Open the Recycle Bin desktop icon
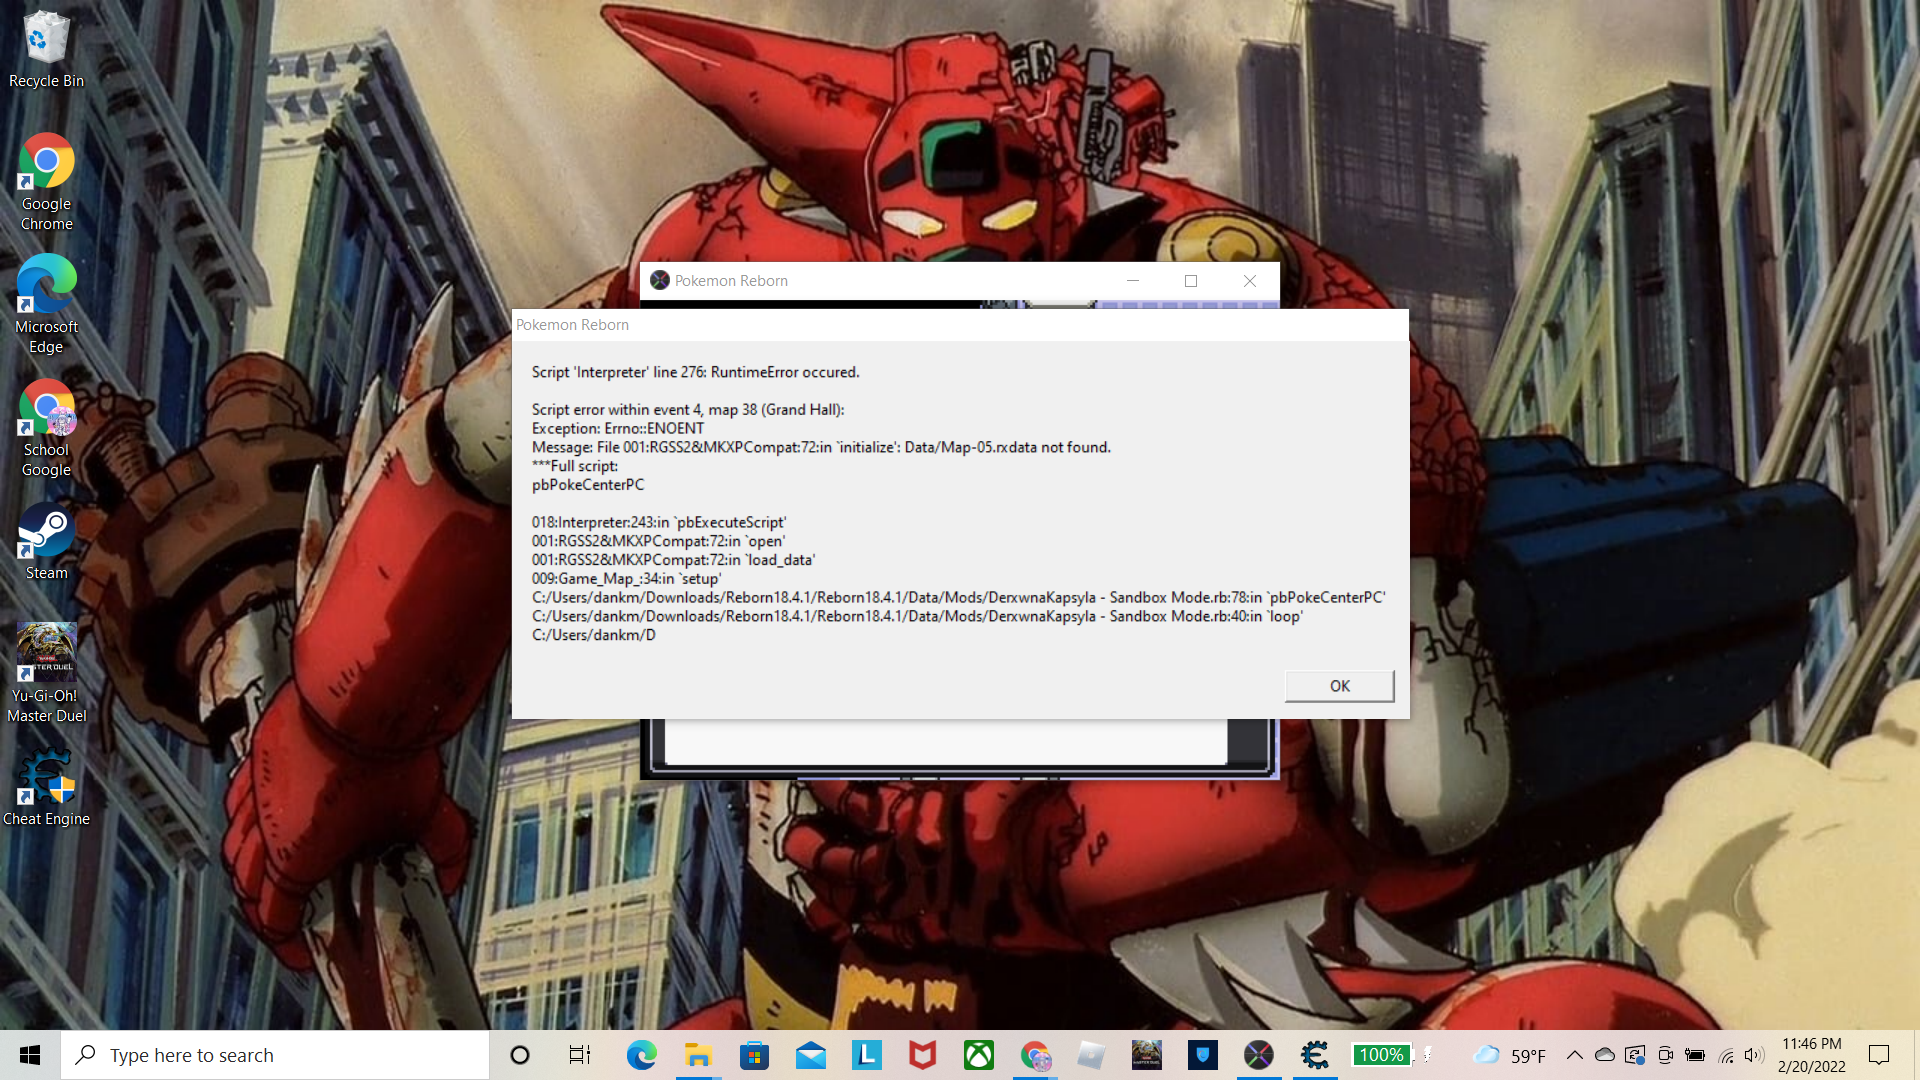 [x=46, y=50]
